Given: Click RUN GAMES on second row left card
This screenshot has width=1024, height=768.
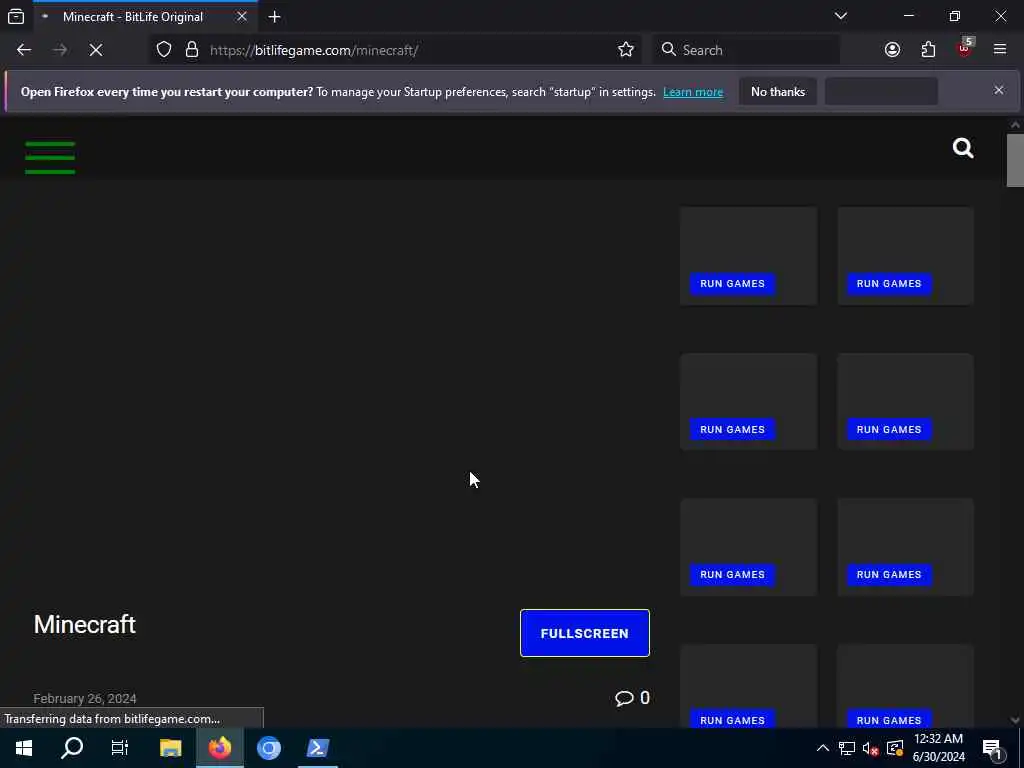Looking at the screenshot, I should pyautogui.click(x=732, y=429).
